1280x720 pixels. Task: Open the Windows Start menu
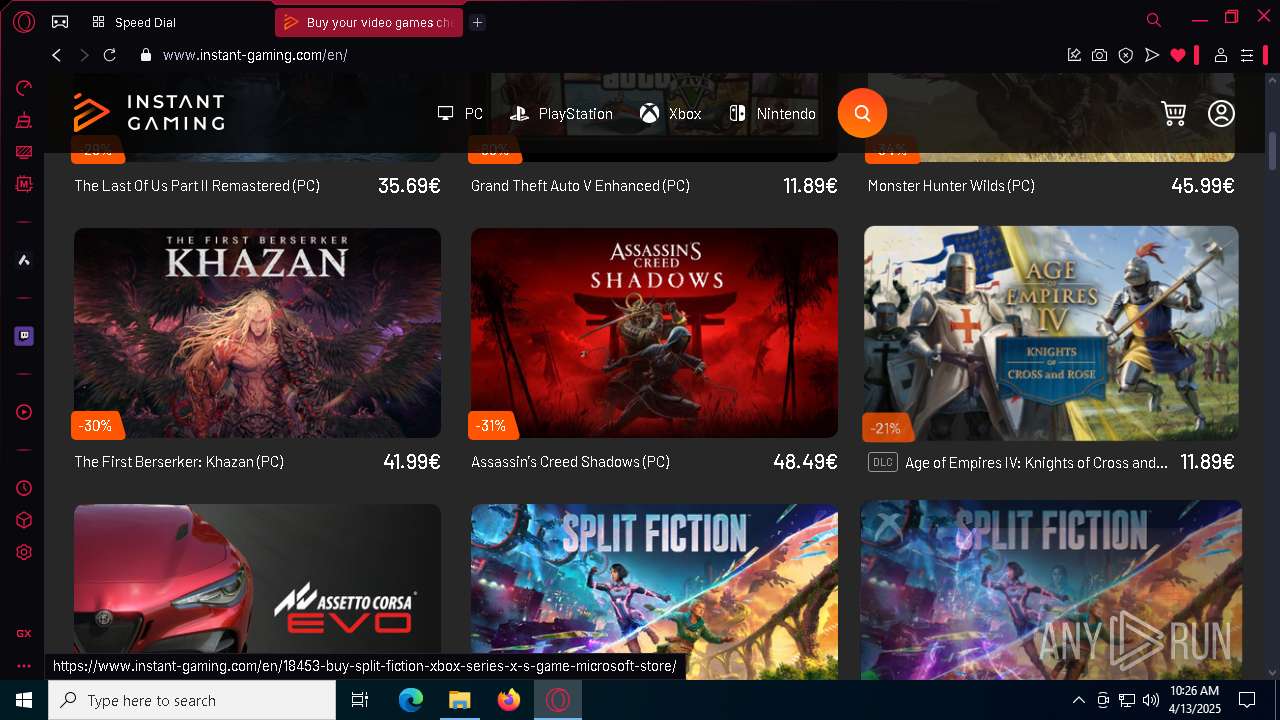[24, 700]
